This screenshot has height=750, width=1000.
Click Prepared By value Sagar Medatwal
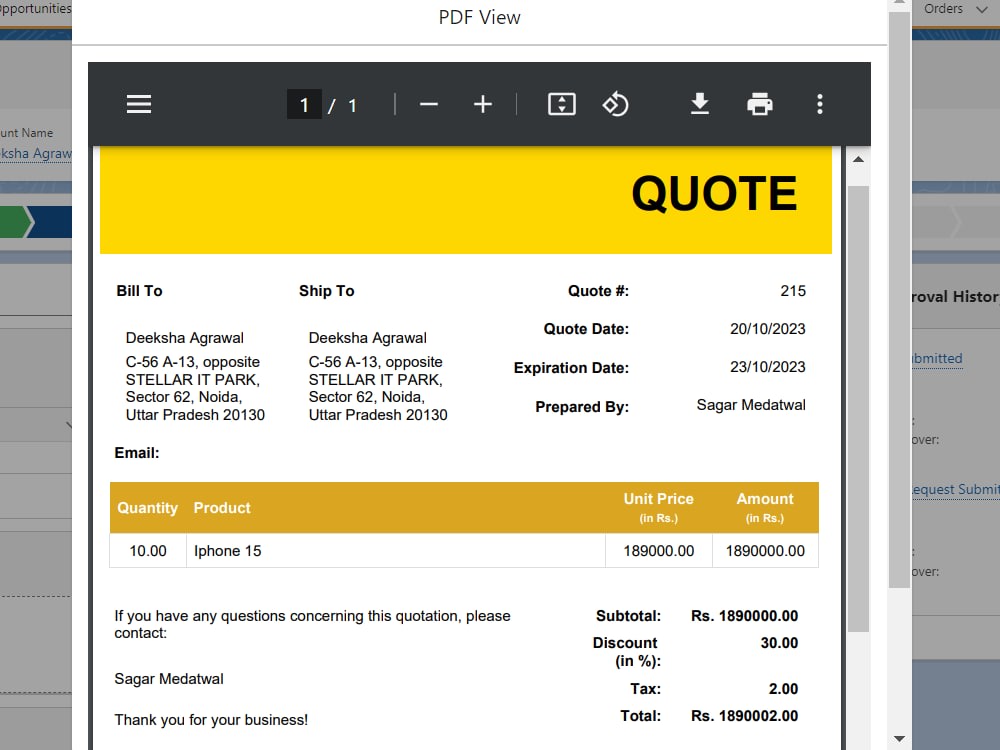pyautogui.click(x=751, y=405)
